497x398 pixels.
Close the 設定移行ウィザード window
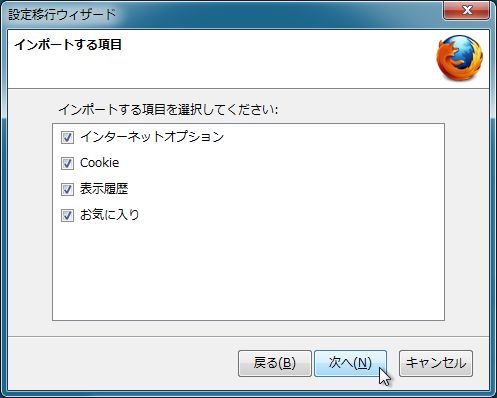(466, 10)
